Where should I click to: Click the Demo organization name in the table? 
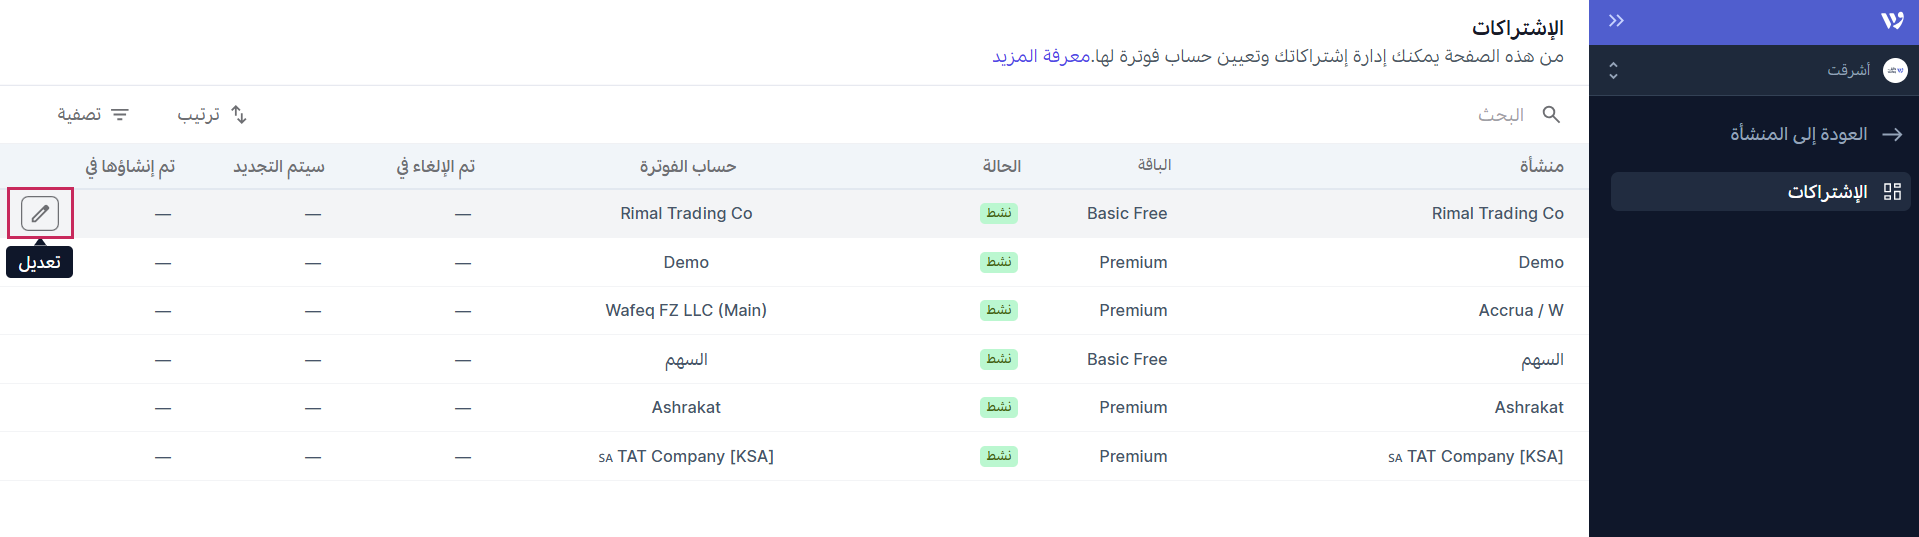coord(1540,262)
